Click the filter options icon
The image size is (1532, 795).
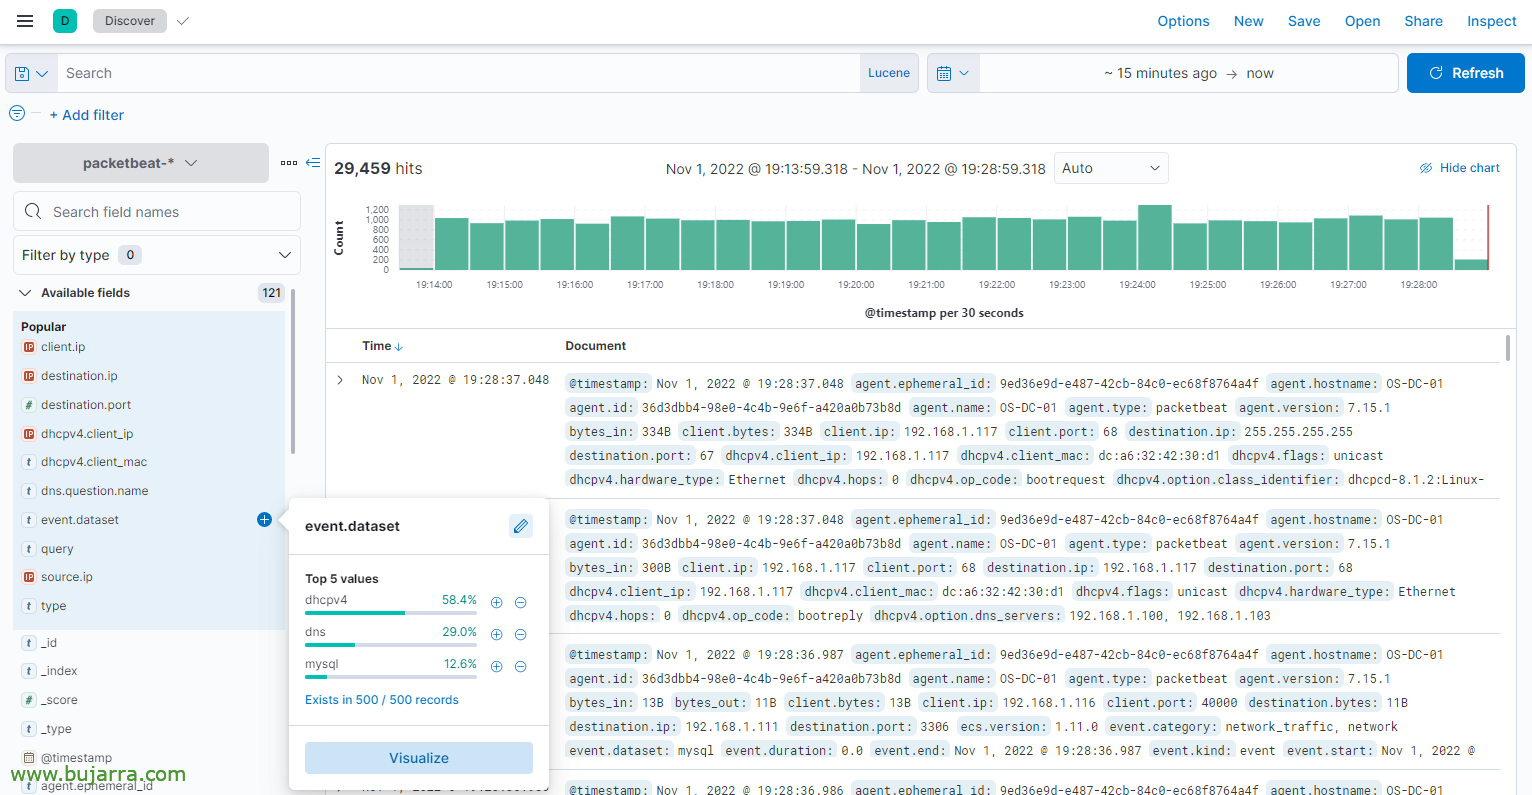click(x=17, y=114)
